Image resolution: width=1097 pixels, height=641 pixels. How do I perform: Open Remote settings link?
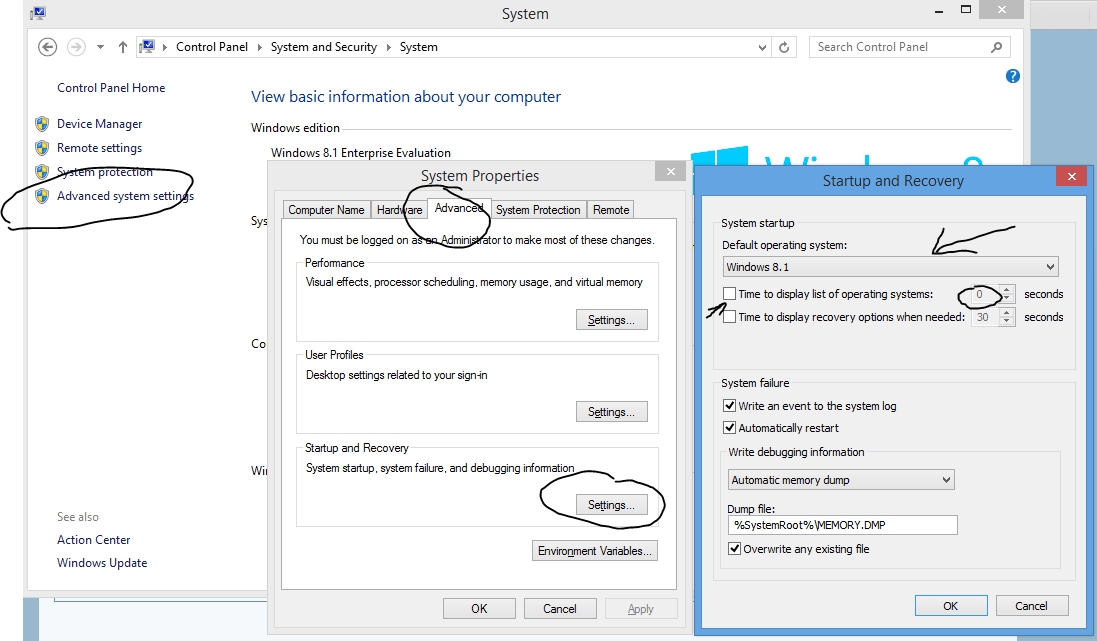click(x=99, y=148)
